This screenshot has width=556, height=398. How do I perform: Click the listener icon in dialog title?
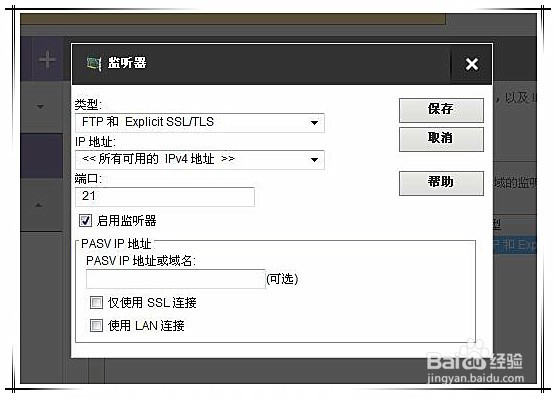point(94,63)
